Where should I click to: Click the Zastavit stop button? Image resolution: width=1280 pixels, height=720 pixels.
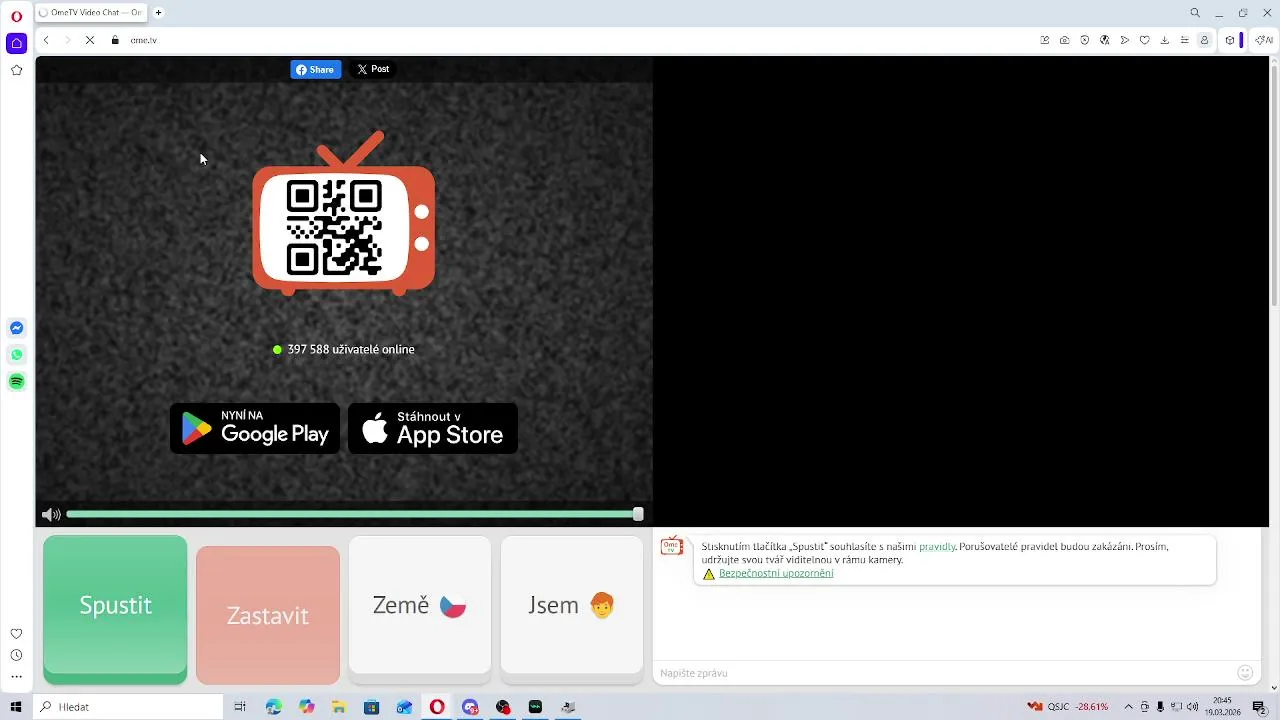268,615
